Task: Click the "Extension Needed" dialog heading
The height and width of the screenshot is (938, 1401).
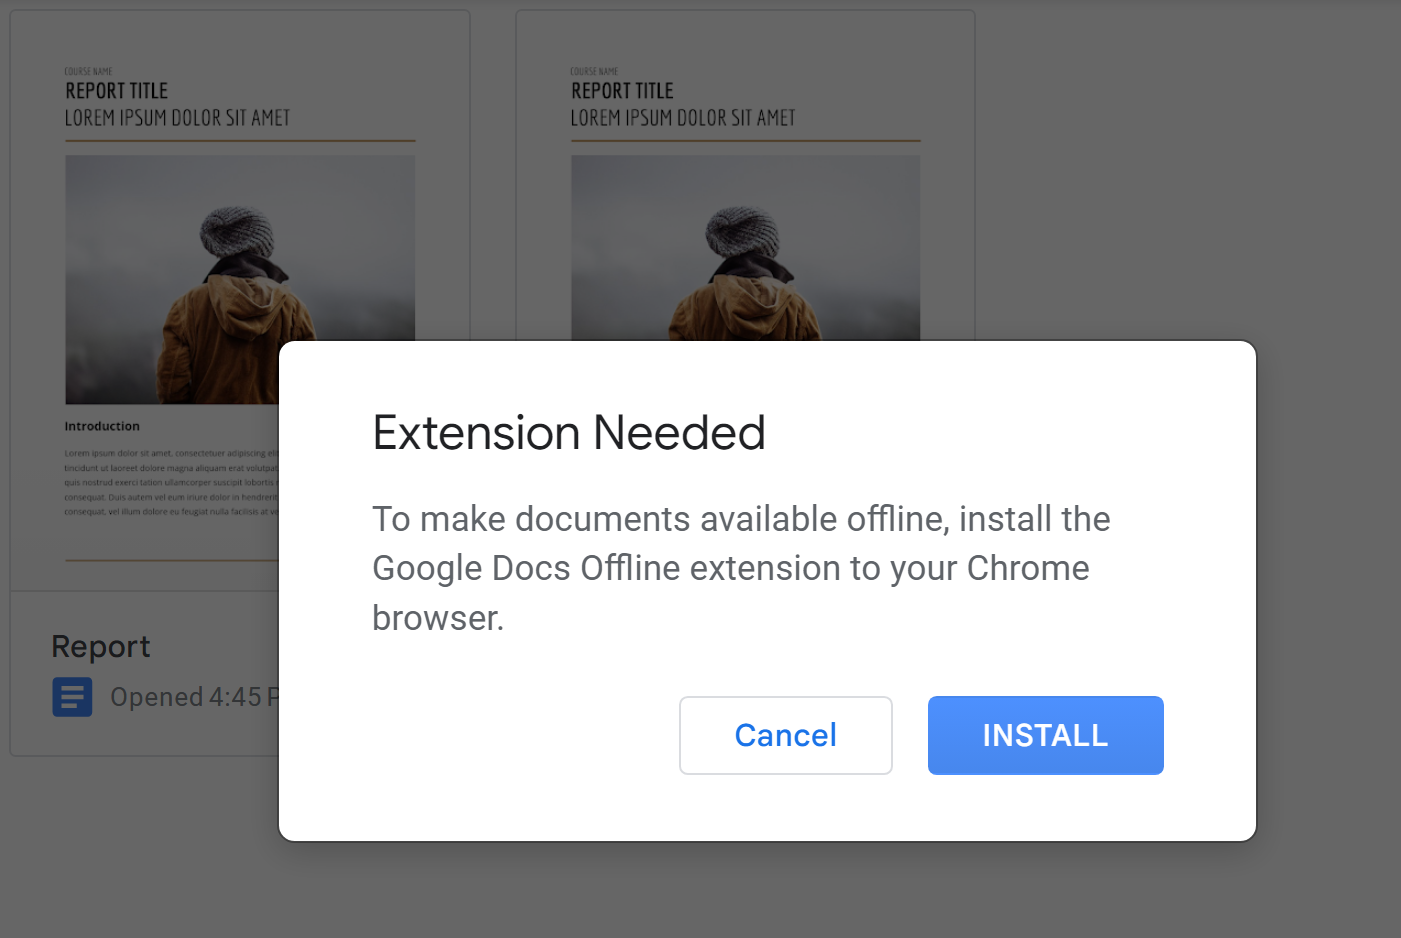Action: coord(569,433)
